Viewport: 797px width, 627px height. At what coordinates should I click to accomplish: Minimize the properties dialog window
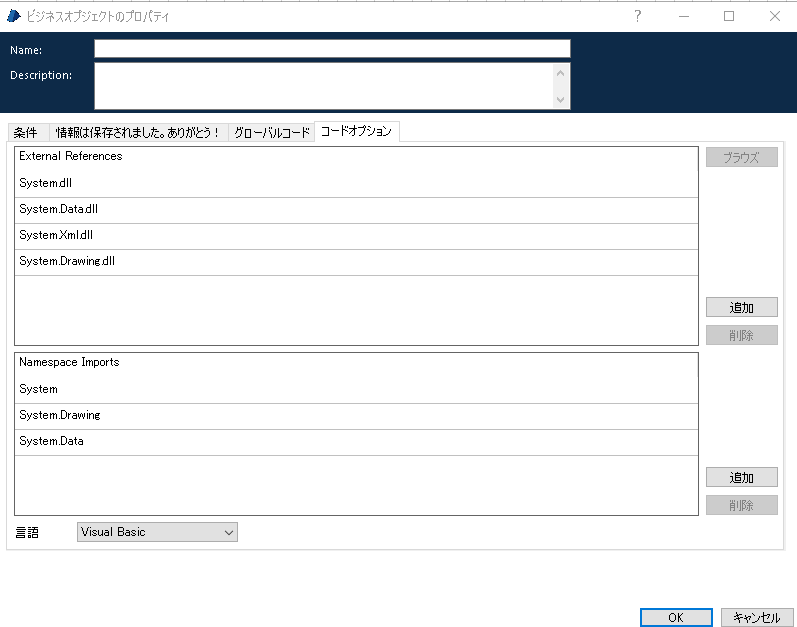[684, 16]
